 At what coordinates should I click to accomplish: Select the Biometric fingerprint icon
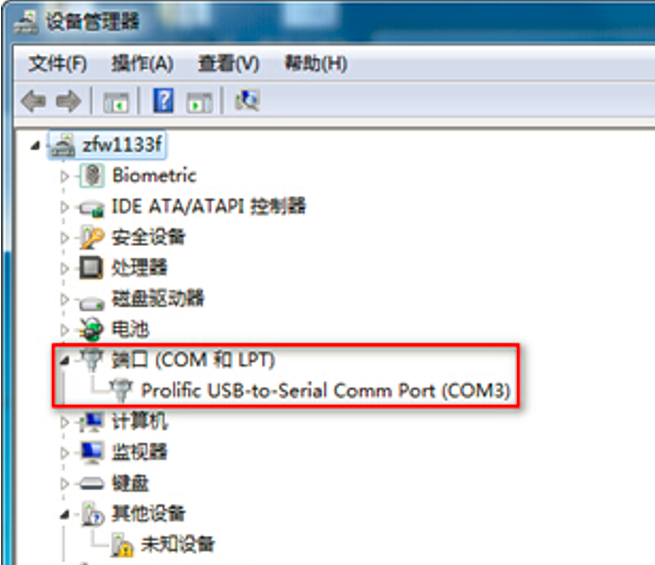pos(92,175)
